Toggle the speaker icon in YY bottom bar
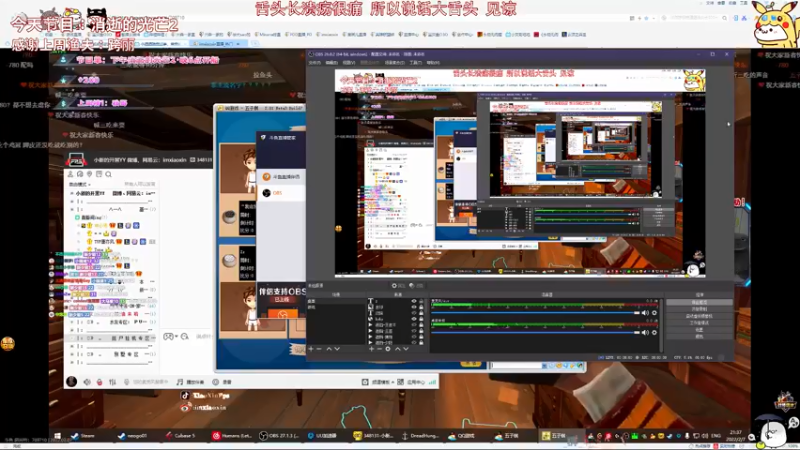 pos(87,382)
